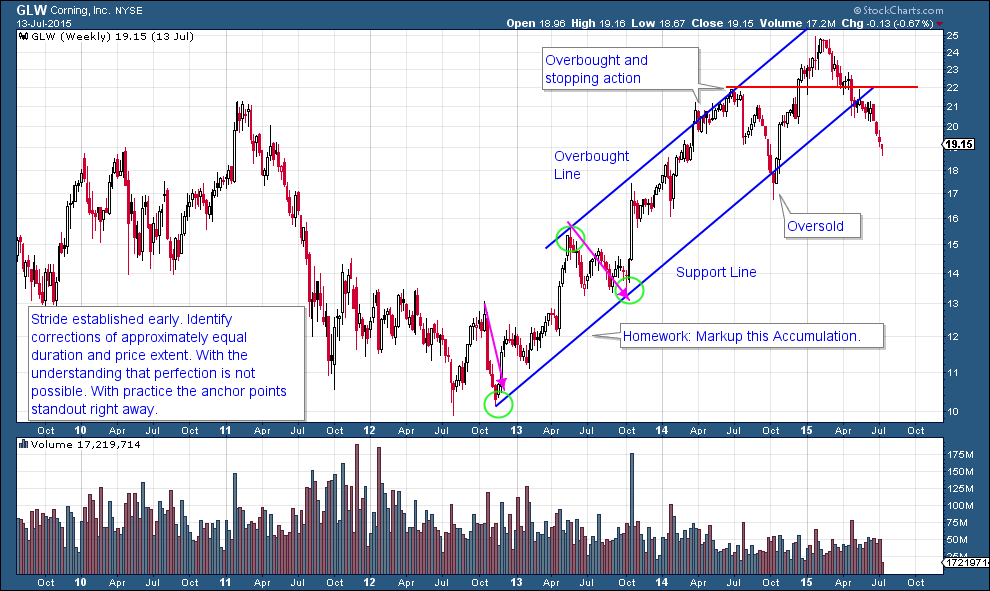Click the 'Overbought and stopping action' callout
990x591 pixels.
621,69
